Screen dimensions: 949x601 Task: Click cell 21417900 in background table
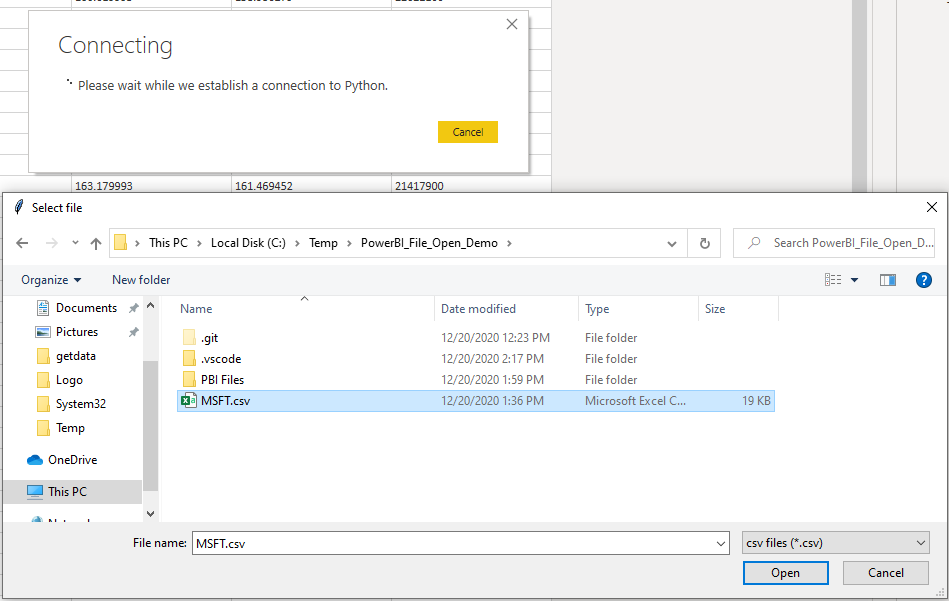419,186
